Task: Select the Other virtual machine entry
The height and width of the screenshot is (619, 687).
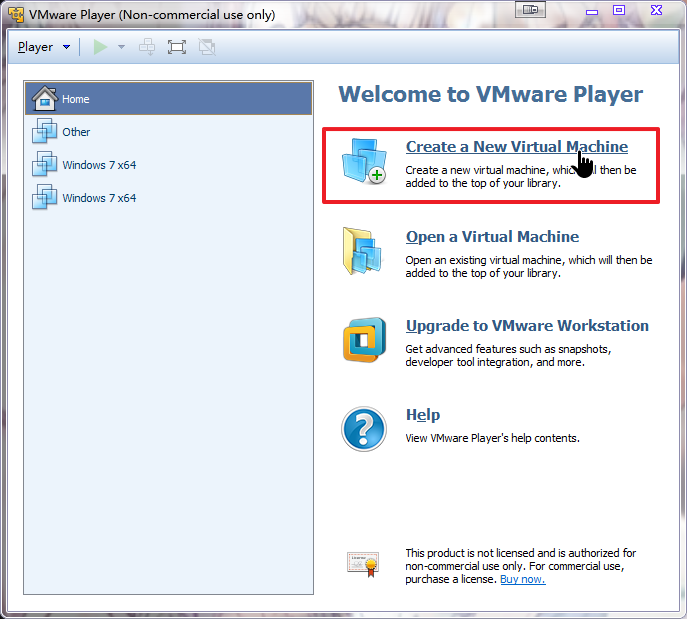Action: click(75, 132)
